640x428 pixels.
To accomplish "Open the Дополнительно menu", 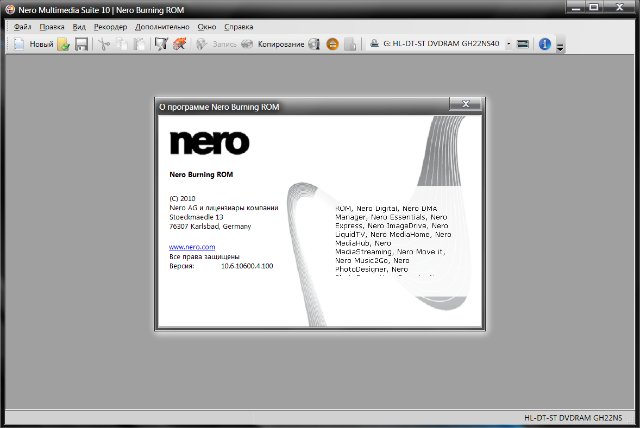I will pos(162,27).
